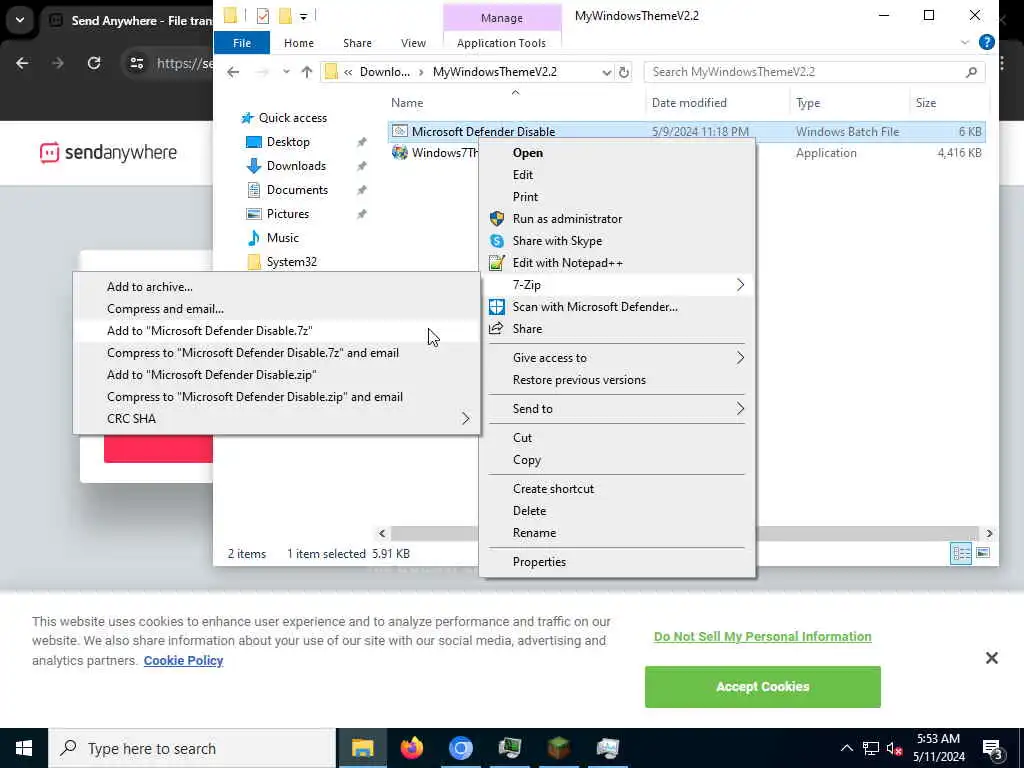Select System32 folder in navigation pane
The image size is (1024, 768).
[x=291, y=262]
